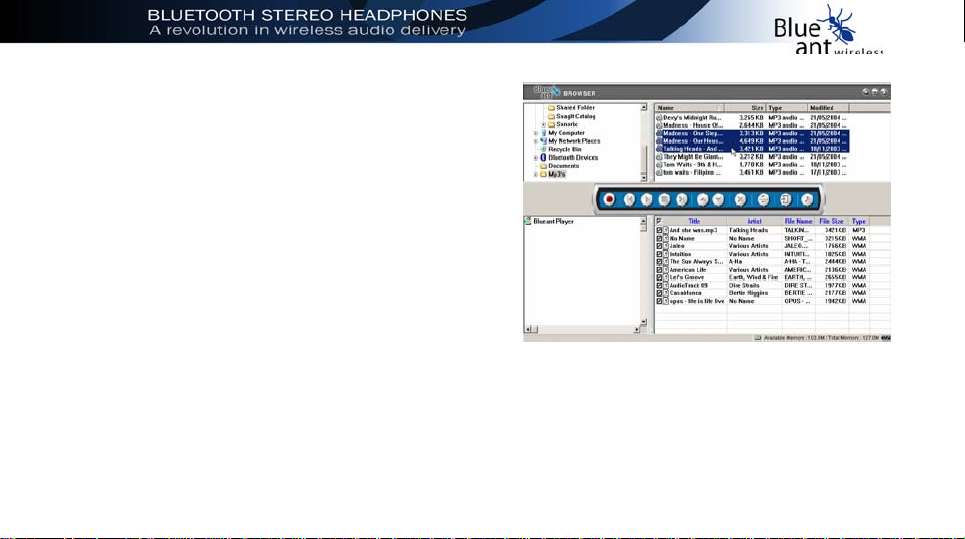
Task: Select the Dire Straits artist cell
Action: (x=743, y=285)
